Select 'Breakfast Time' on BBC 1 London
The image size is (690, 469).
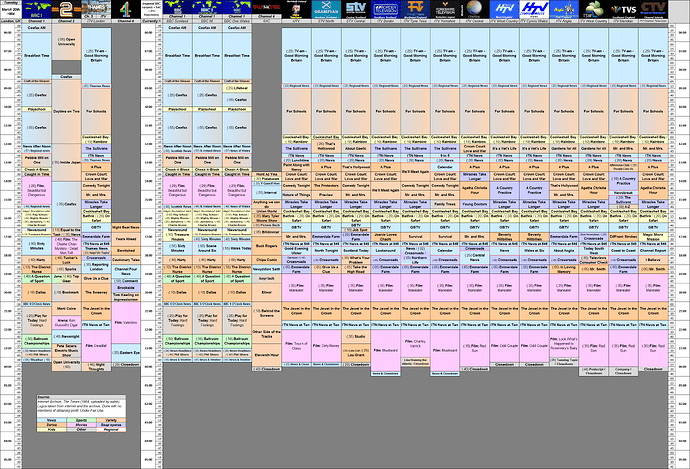[x=37, y=56]
